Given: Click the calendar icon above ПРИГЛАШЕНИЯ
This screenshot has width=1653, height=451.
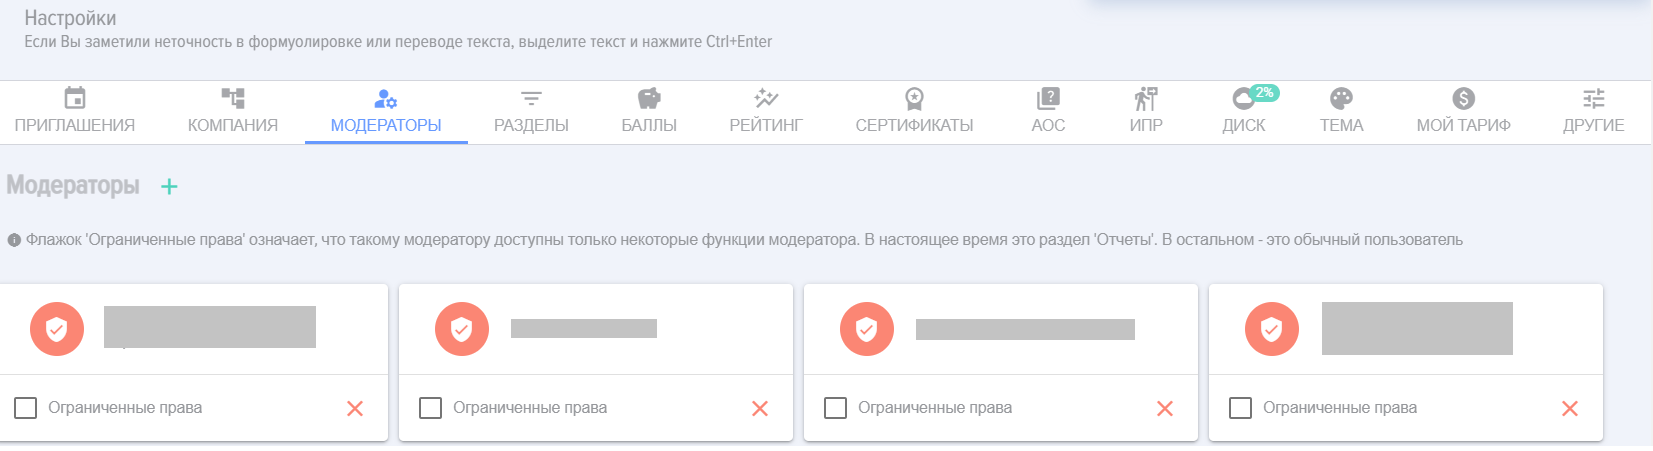Looking at the screenshot, I should coord(75,98).
